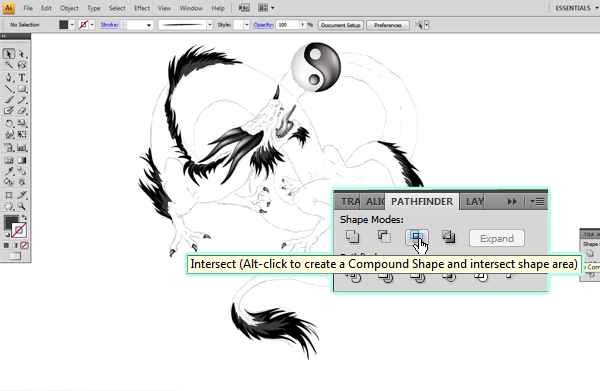Click Document Setup button
The image size is (600, 391).
tap(341, 25)
